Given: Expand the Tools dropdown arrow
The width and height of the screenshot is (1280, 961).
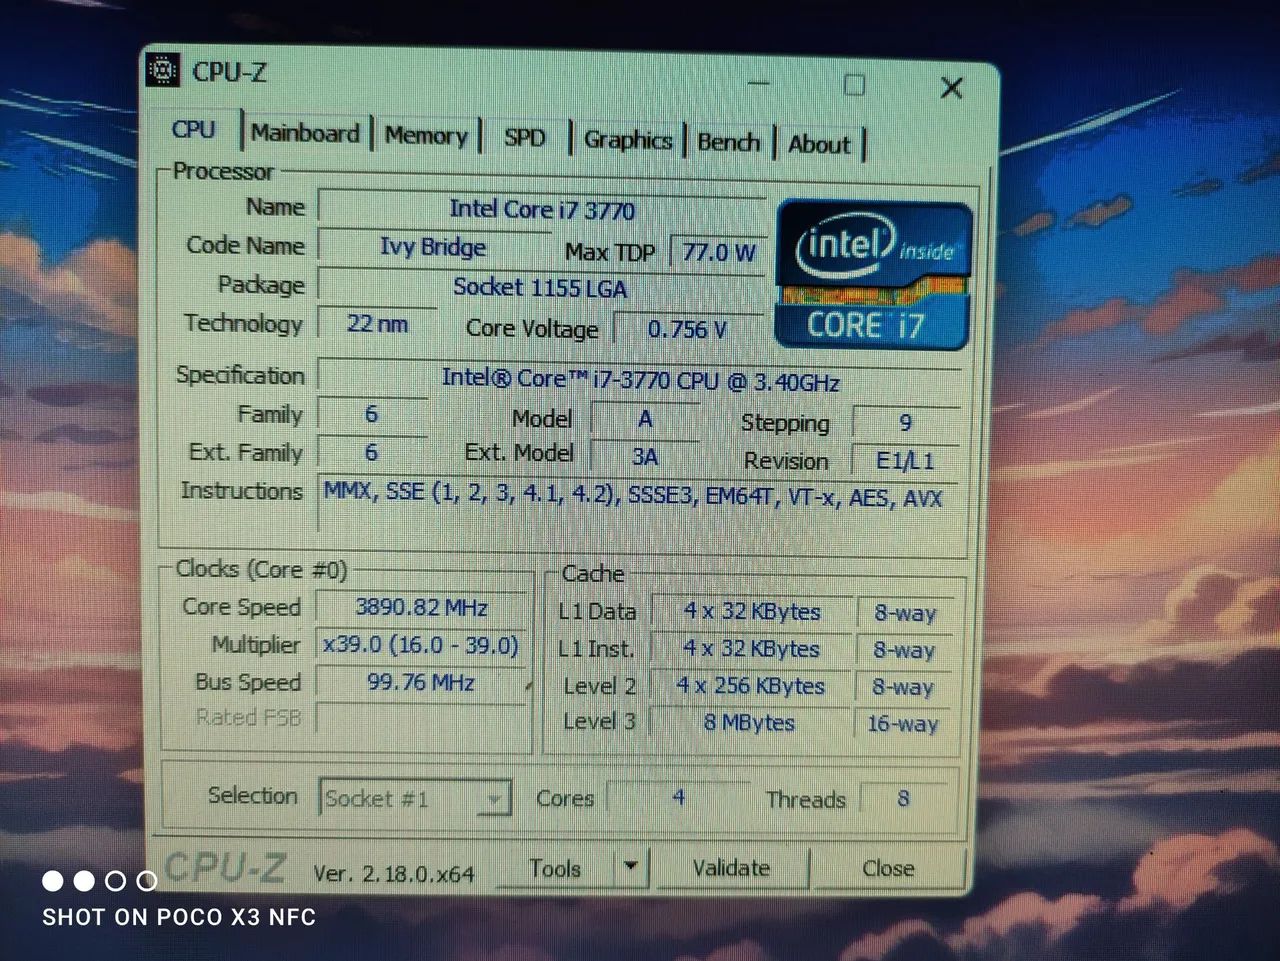Looking at the screenshot, I should click(x=631, y=867).
